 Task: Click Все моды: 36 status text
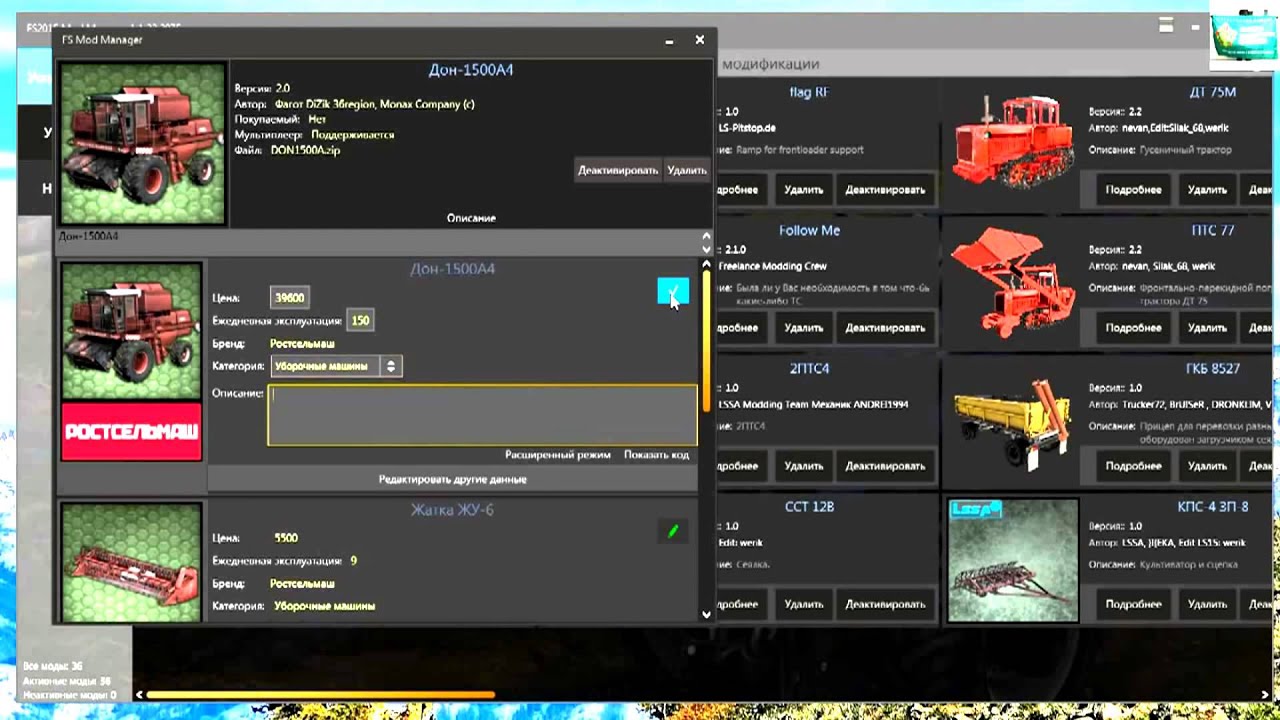coord(52,666)
